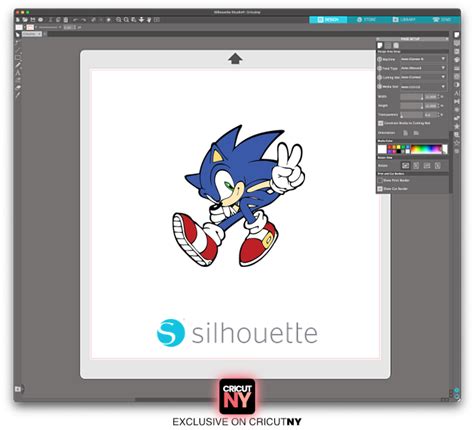Screen dimensions: 474x430
Task: Click the Undo arrow icon
Action: pyautogui.click(x=76, y=20)
